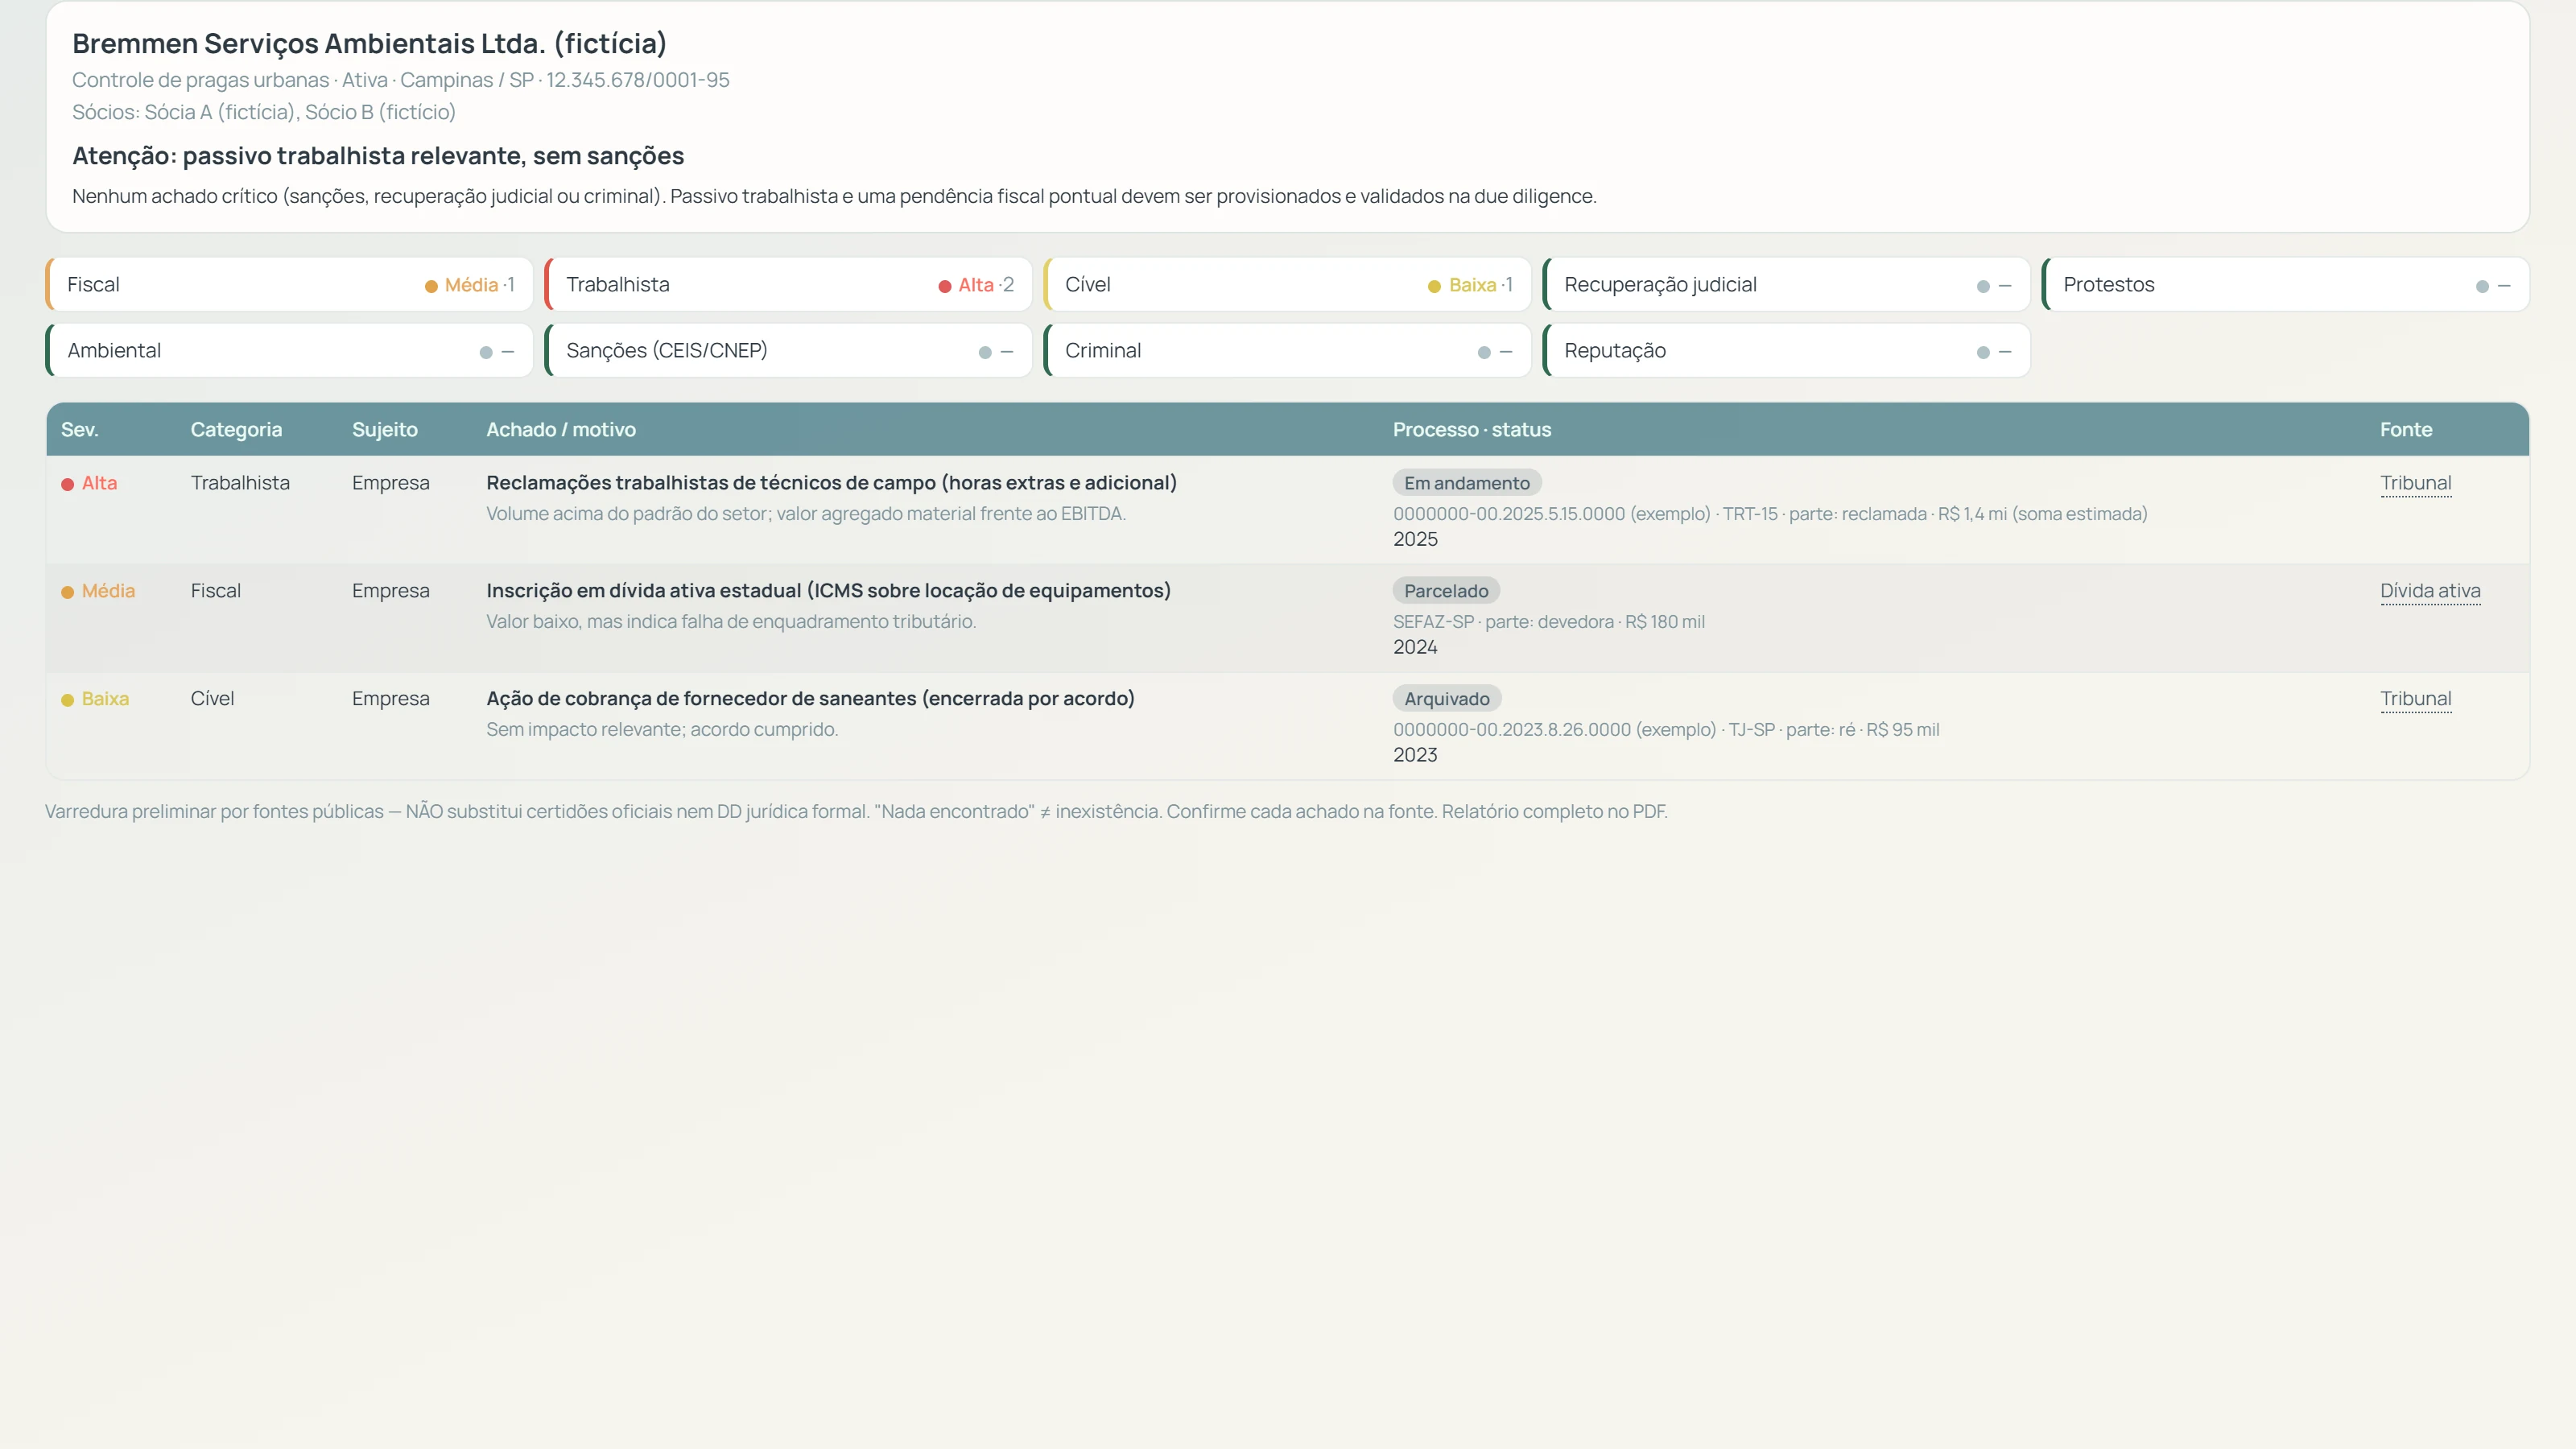The image size is (2576, 1449).
Task: Click the orange Média severity dot in the table
Action: click(x=68, y=592)
